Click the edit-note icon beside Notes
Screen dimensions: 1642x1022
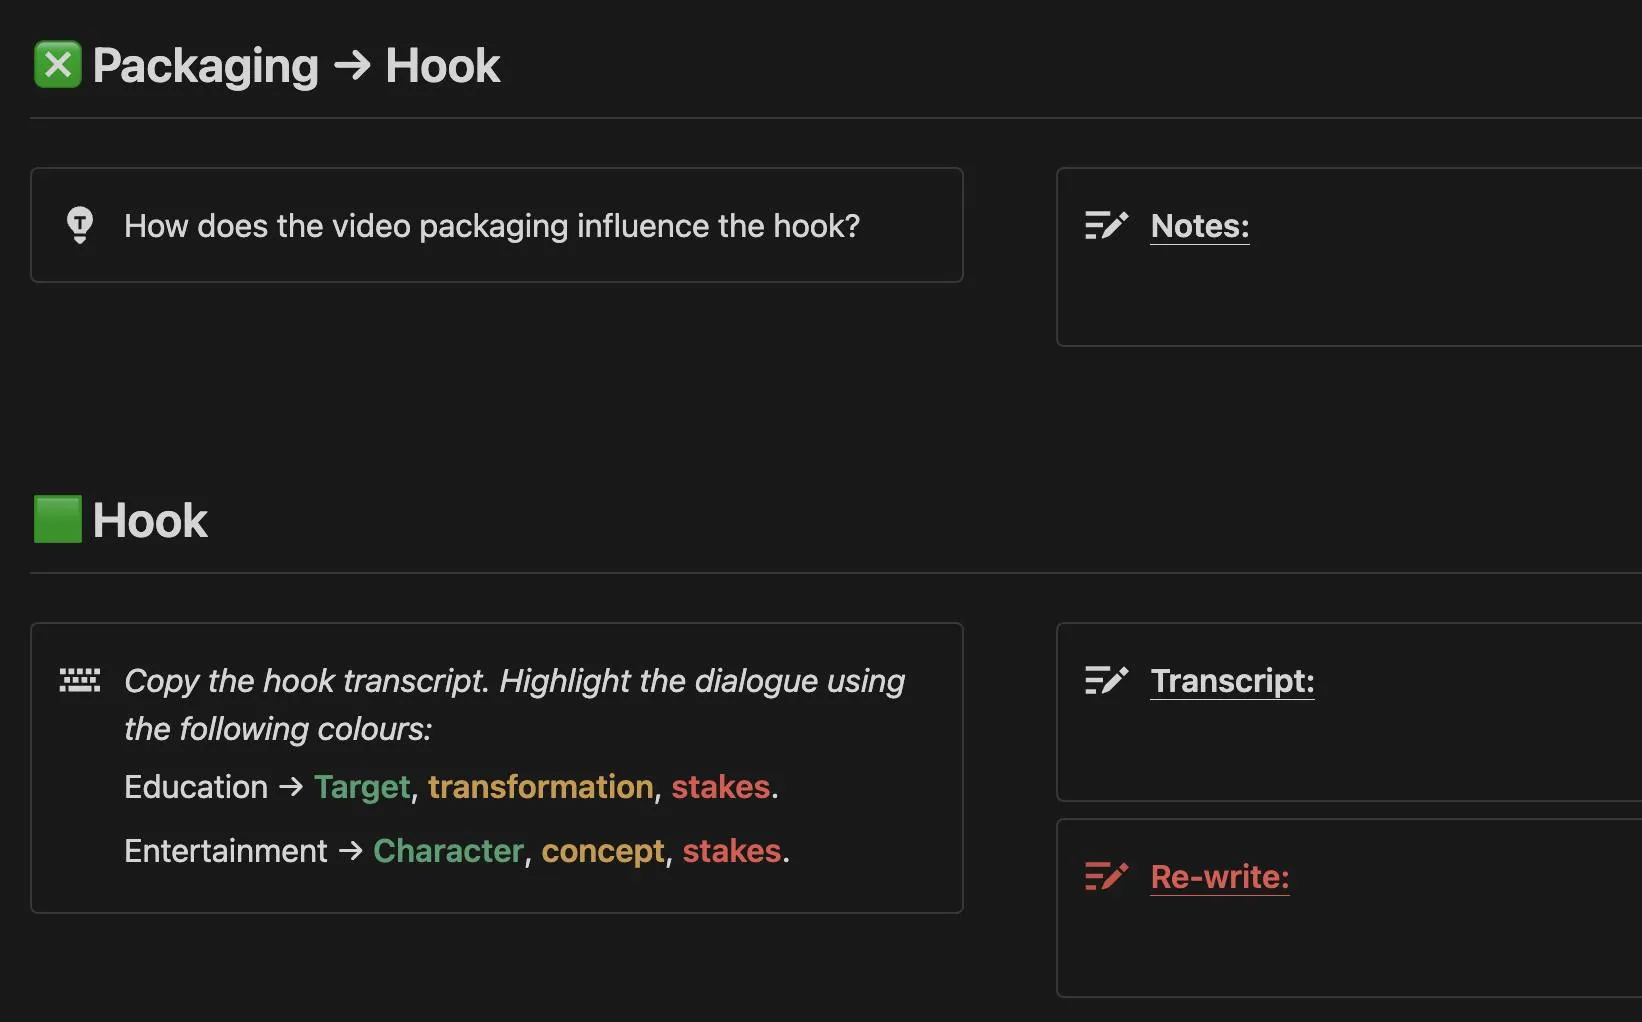coord(1106,226)
